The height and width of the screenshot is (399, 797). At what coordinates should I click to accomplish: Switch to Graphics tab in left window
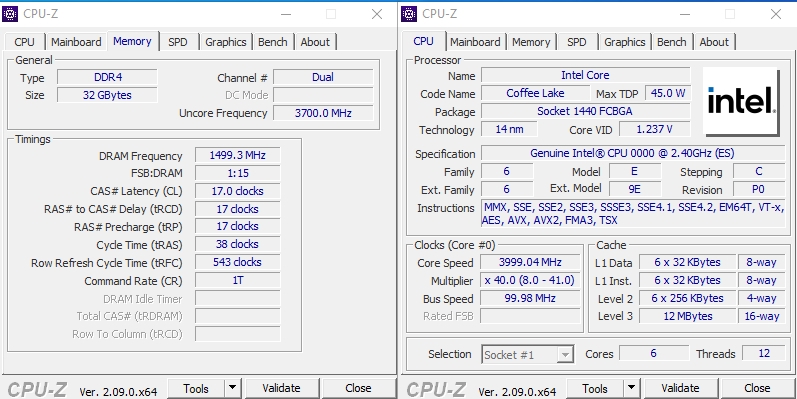[226, 42]
